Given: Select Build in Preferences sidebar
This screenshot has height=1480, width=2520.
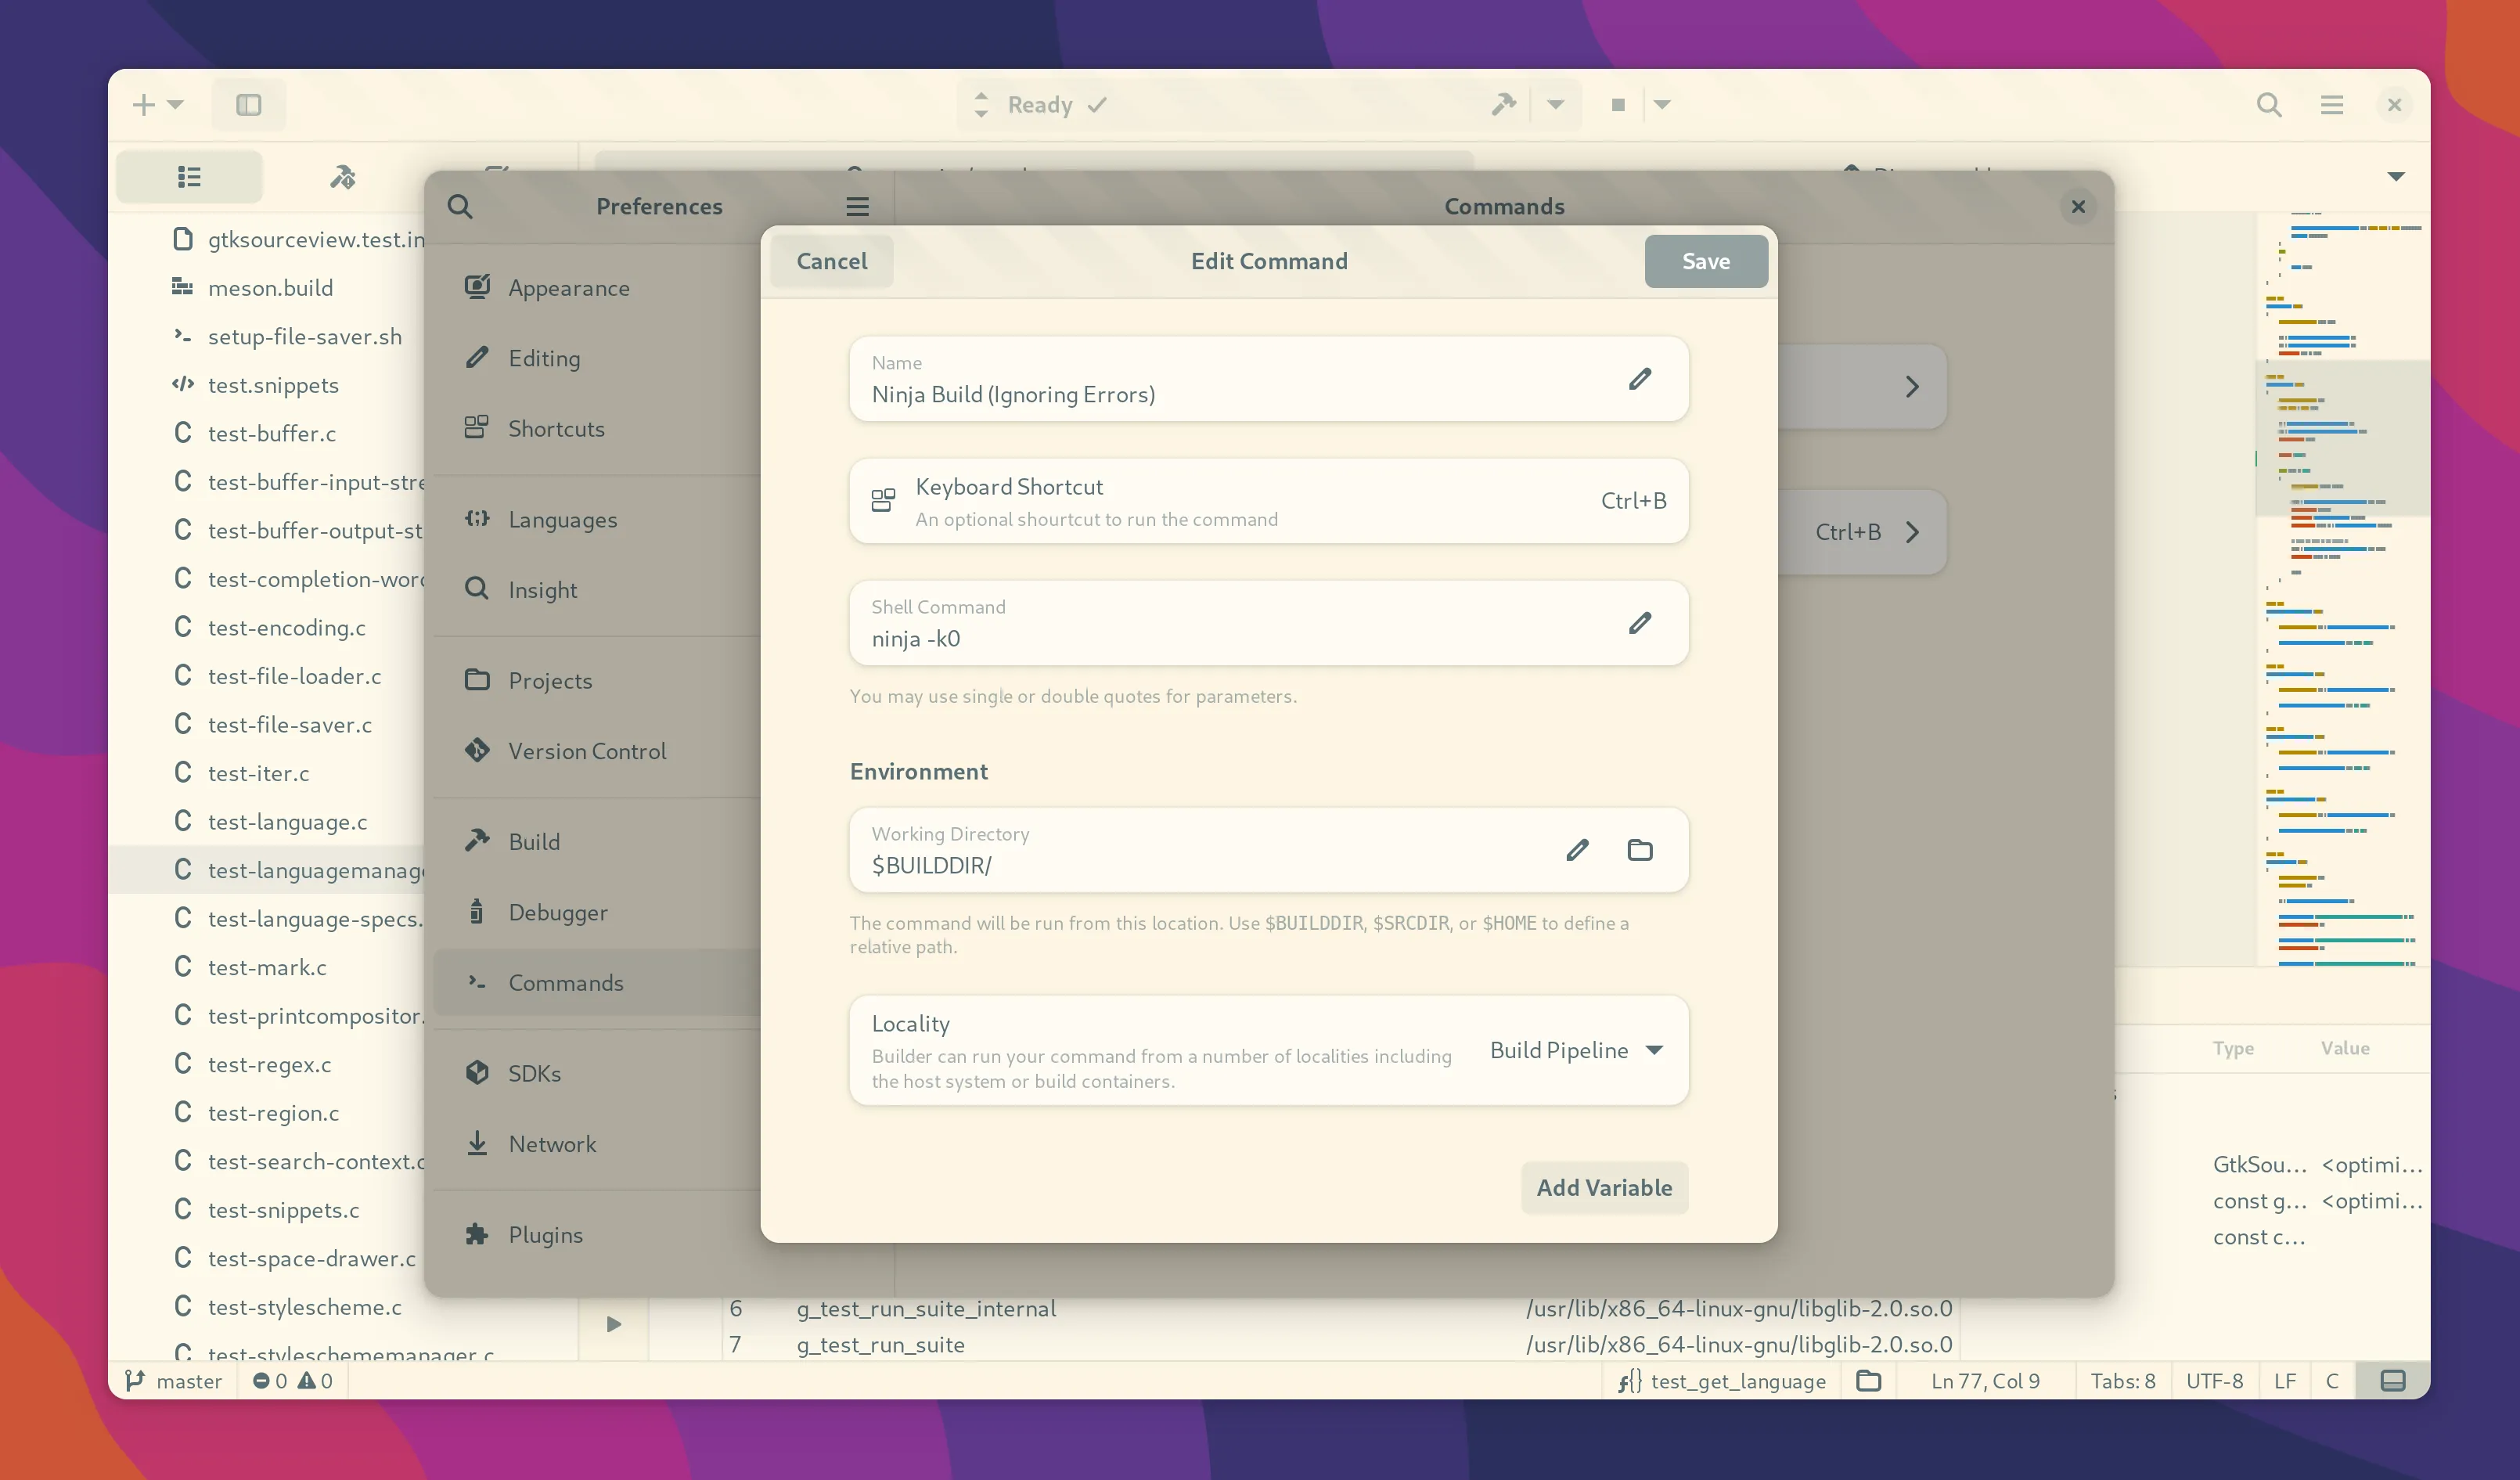Looking at the screenshot, I should [597, 841].
